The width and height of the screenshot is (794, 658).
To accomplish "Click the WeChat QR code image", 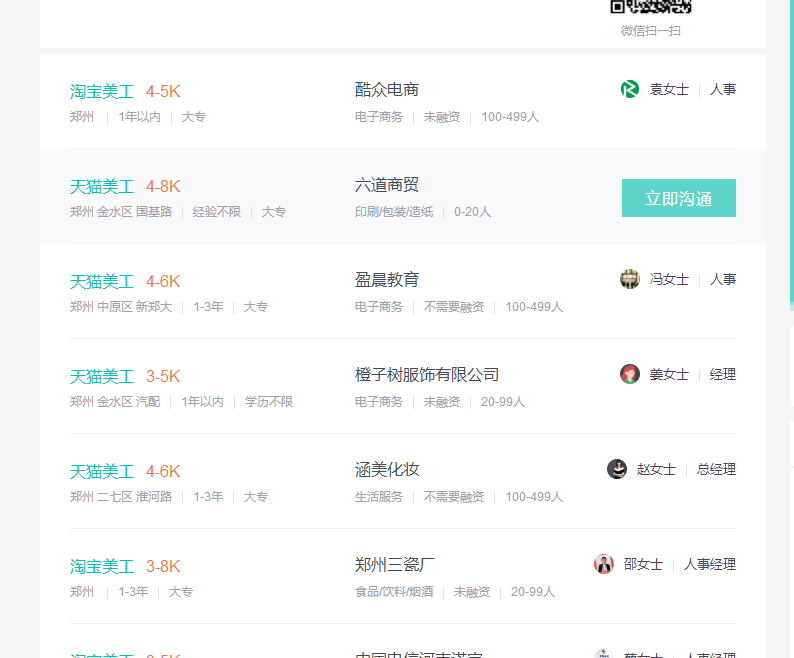I will pyautogui.click(x=651, y=7).
